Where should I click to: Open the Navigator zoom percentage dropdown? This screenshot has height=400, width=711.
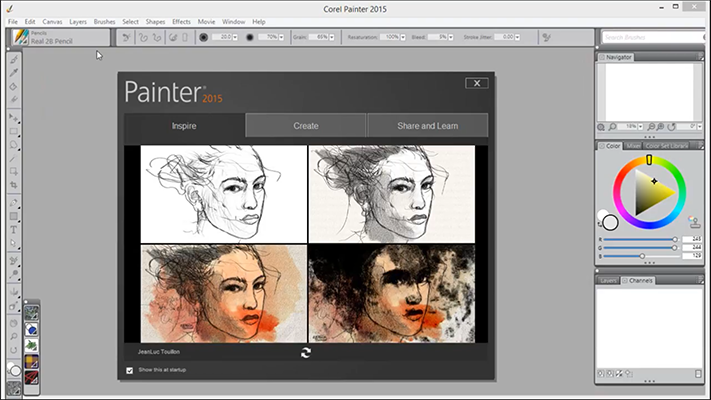pyautogui.click(x=640, y=127)
